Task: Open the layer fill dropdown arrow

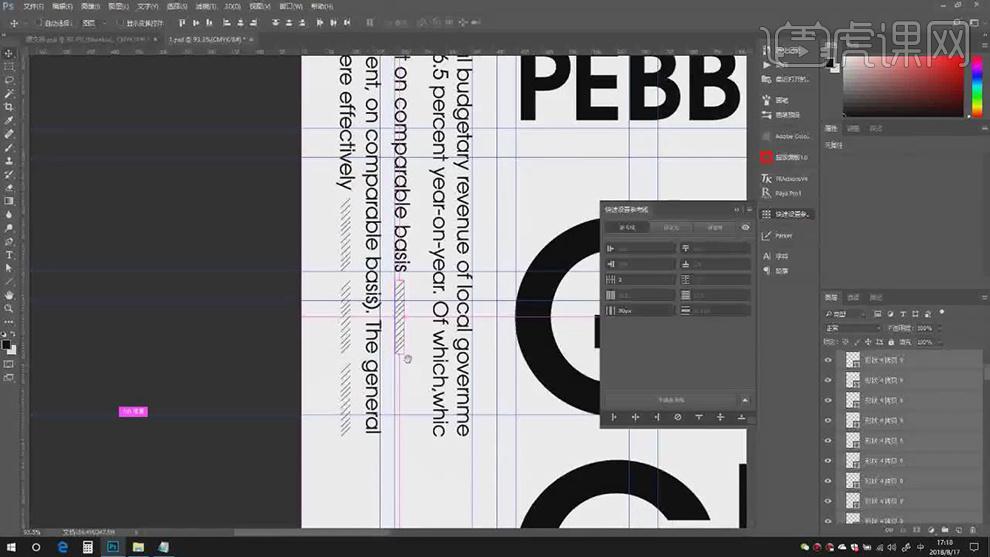Action: 939,342
